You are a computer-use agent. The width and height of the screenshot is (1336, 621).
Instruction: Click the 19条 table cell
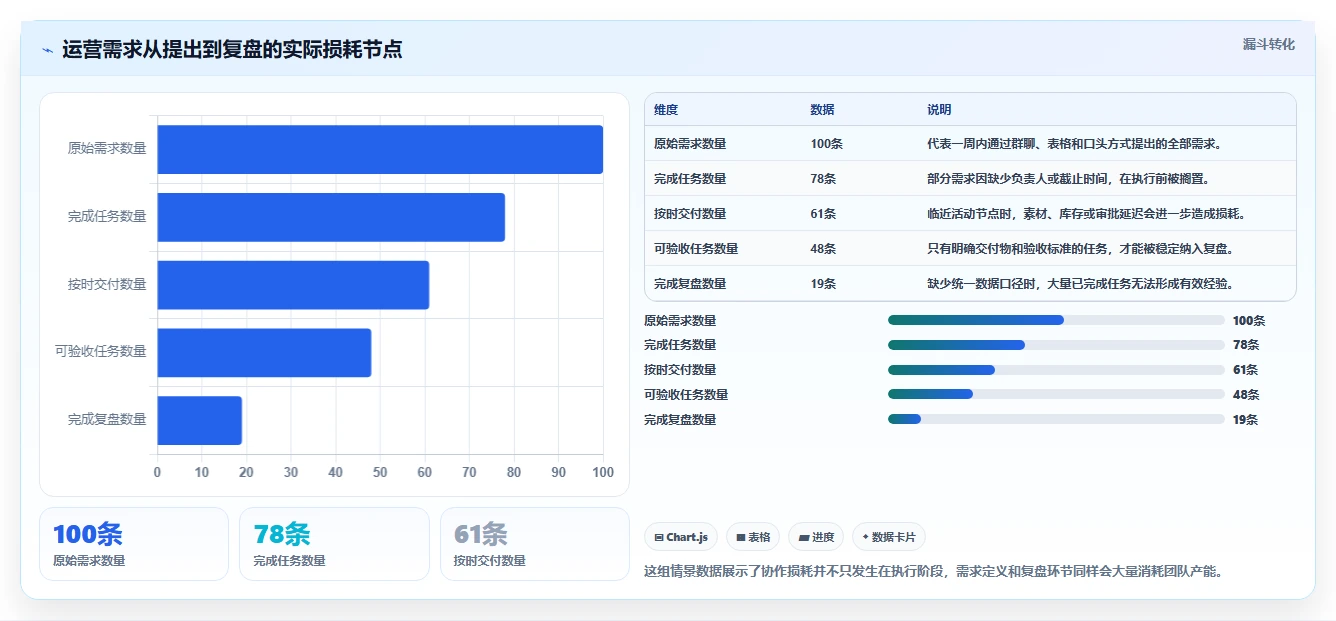tap(823, 284)
